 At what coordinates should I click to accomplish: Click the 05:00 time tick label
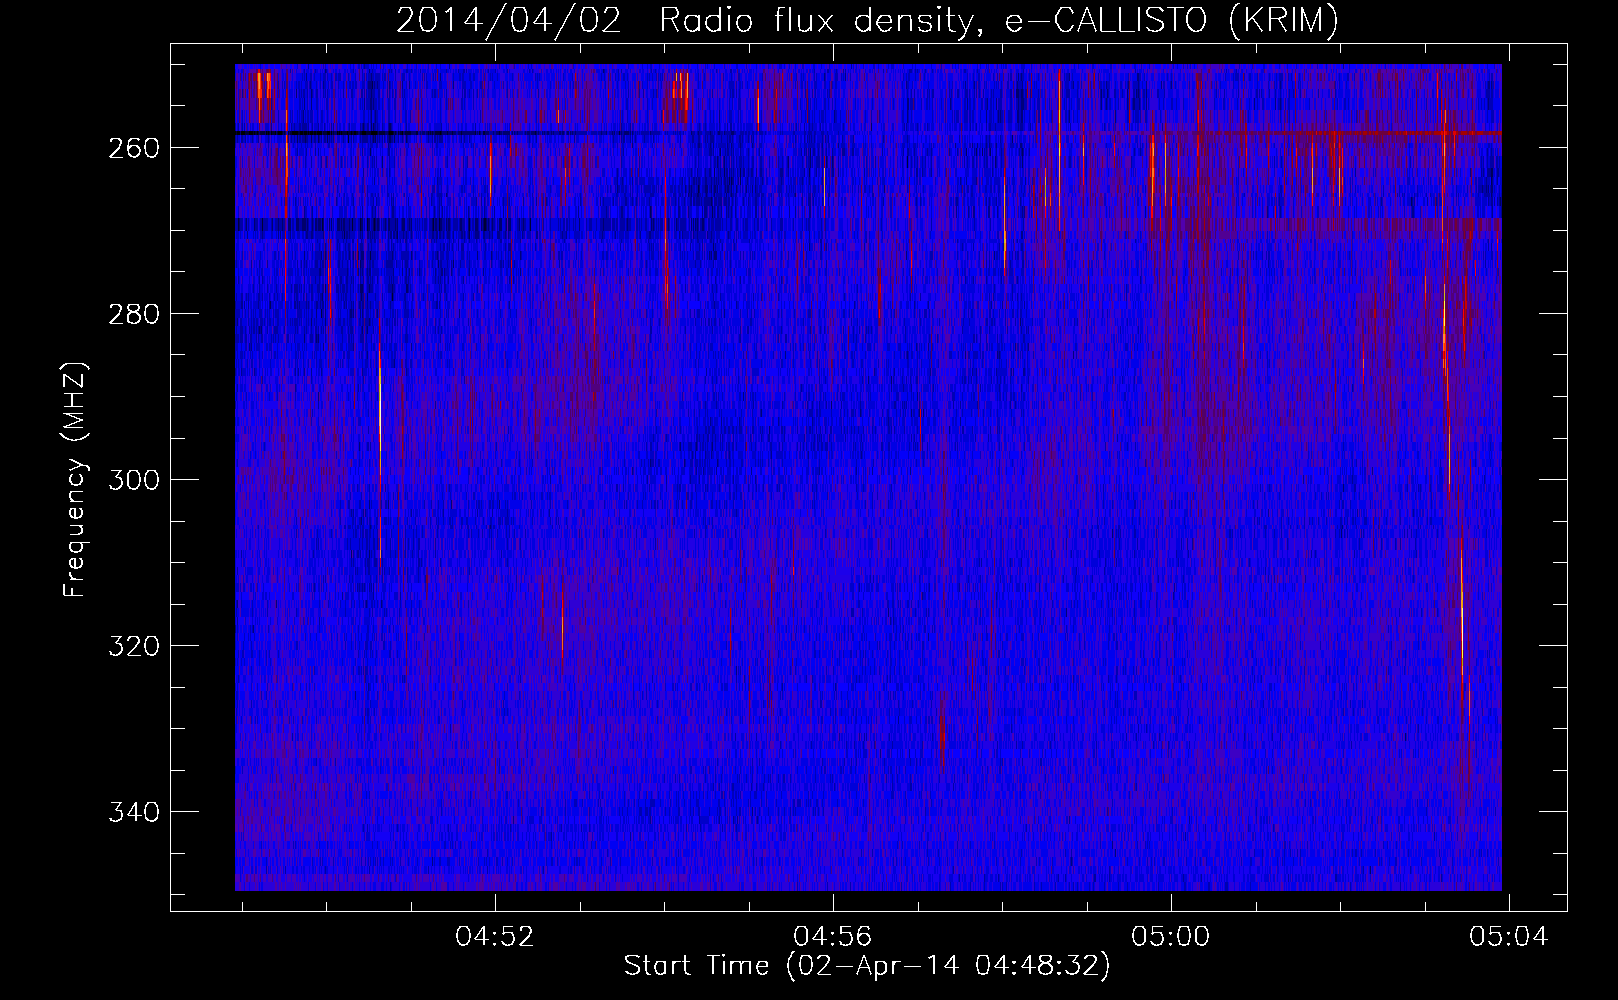(1170, 937)
